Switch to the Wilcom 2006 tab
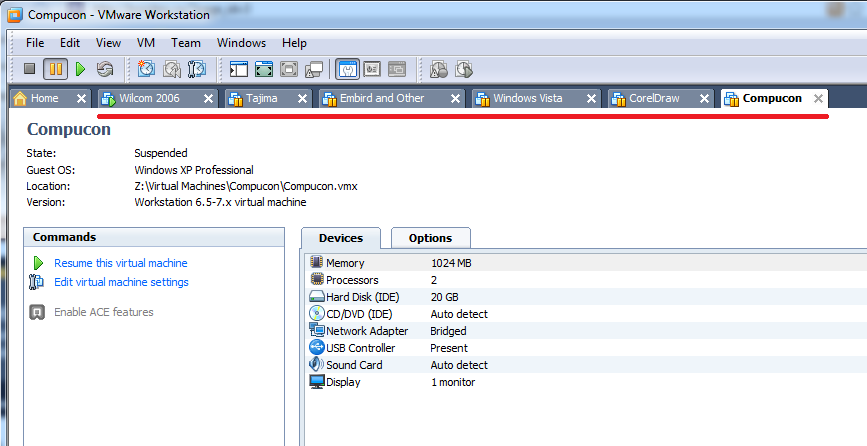The width and height of the screenshot is (867, 446). click(149, 99)
